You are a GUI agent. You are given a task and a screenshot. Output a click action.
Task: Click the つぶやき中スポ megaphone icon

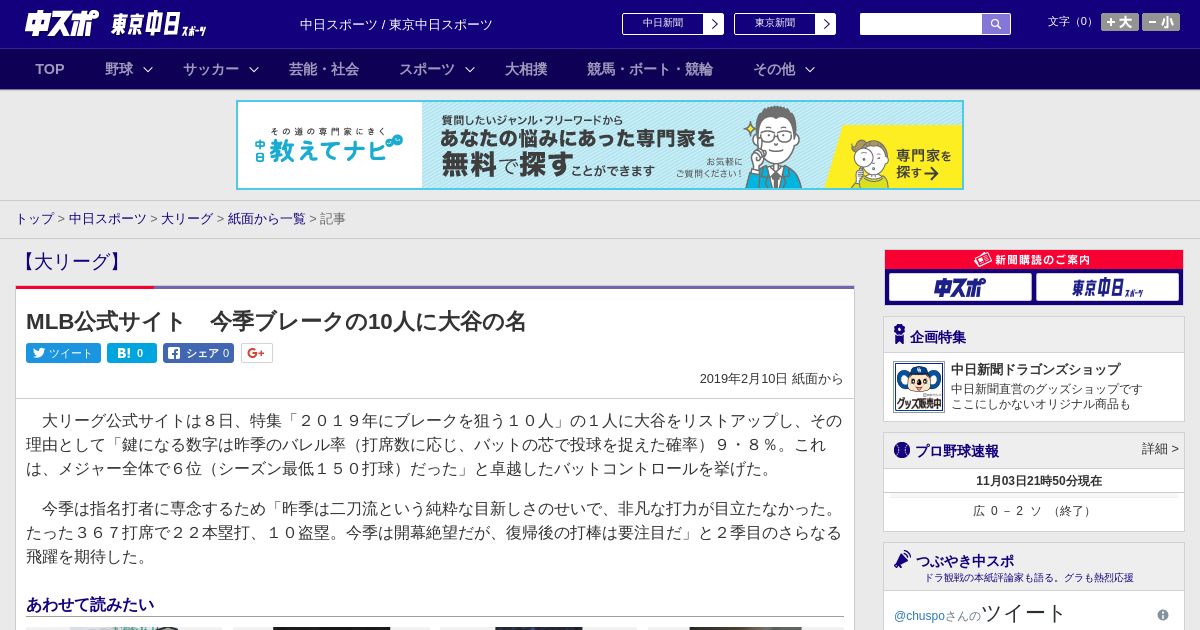pos(903,559)
